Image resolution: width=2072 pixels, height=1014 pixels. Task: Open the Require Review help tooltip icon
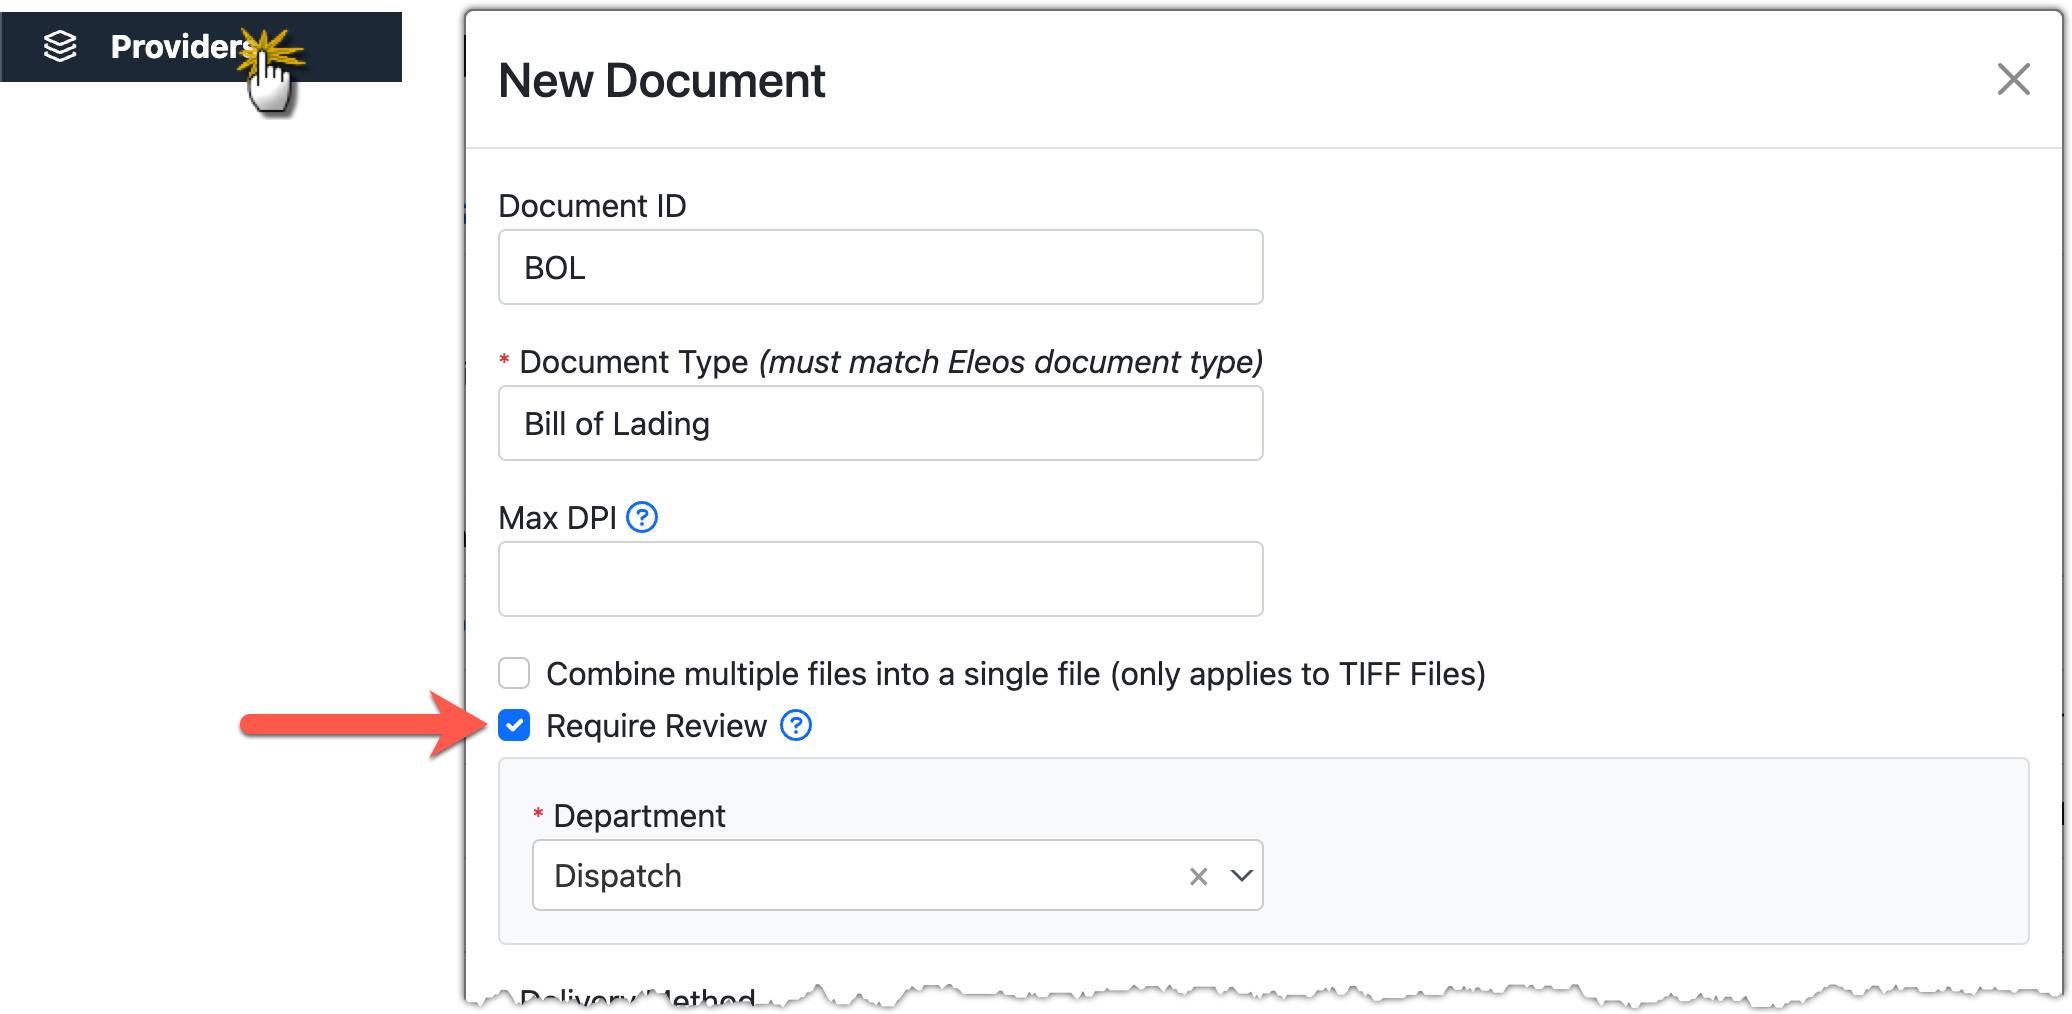[x=795, y=725]
